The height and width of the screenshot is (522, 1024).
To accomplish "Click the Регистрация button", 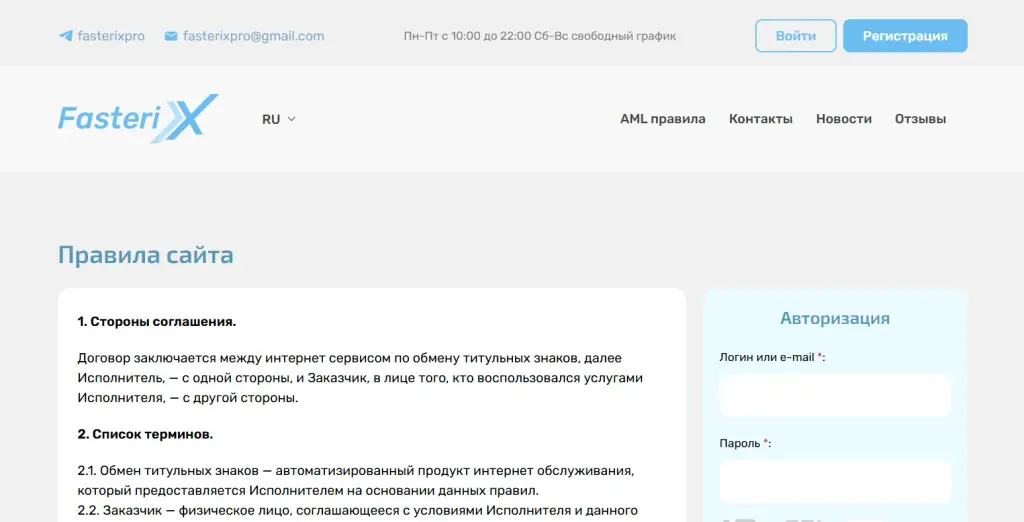I will [905, 36].
